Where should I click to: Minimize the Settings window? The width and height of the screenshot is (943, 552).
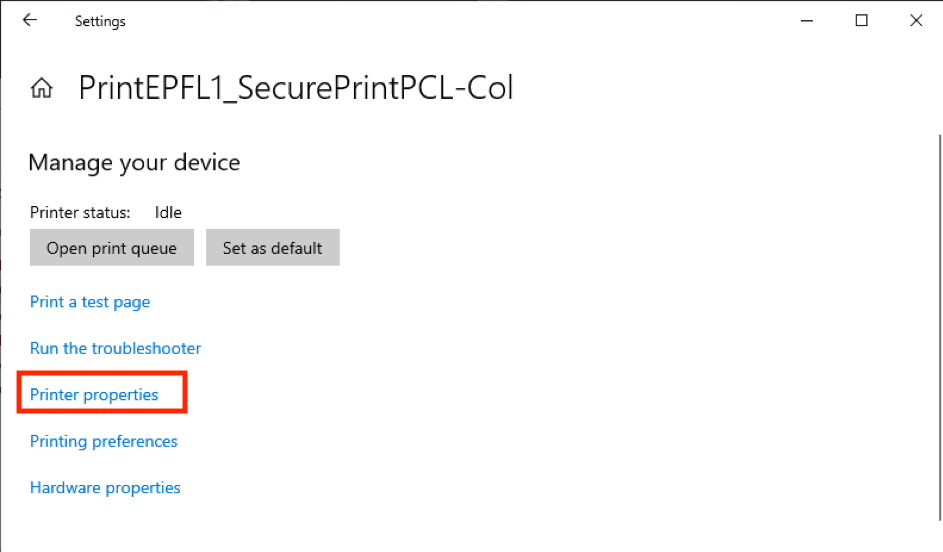tap(806, 21)
